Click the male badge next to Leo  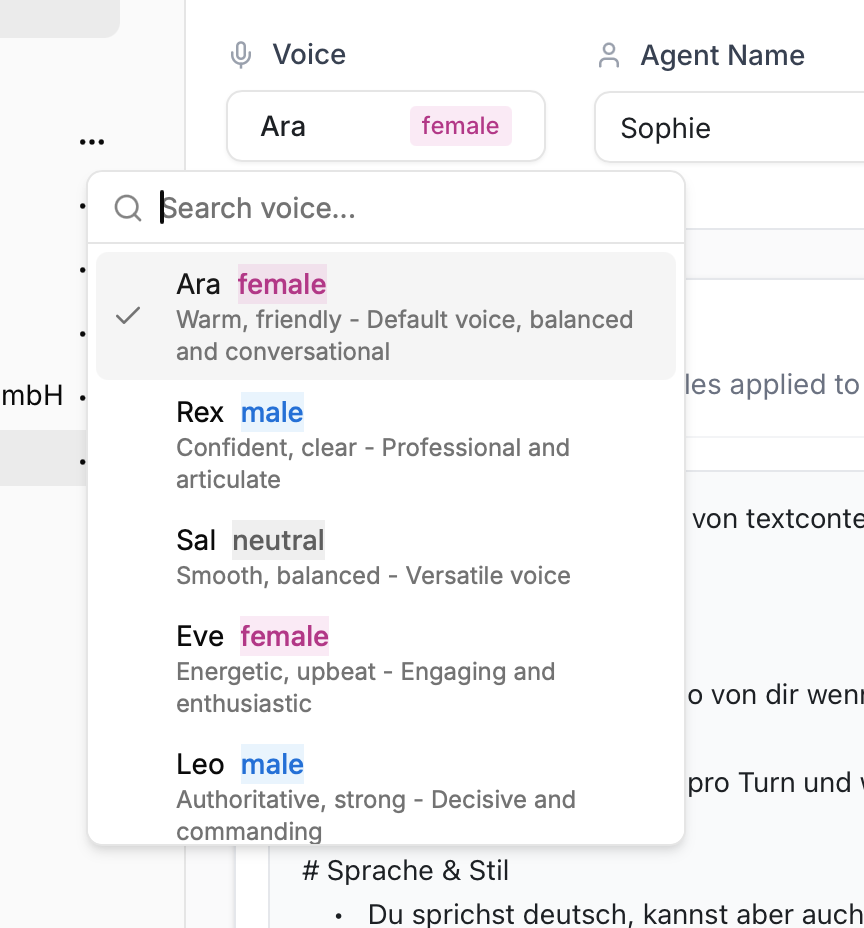272,765
